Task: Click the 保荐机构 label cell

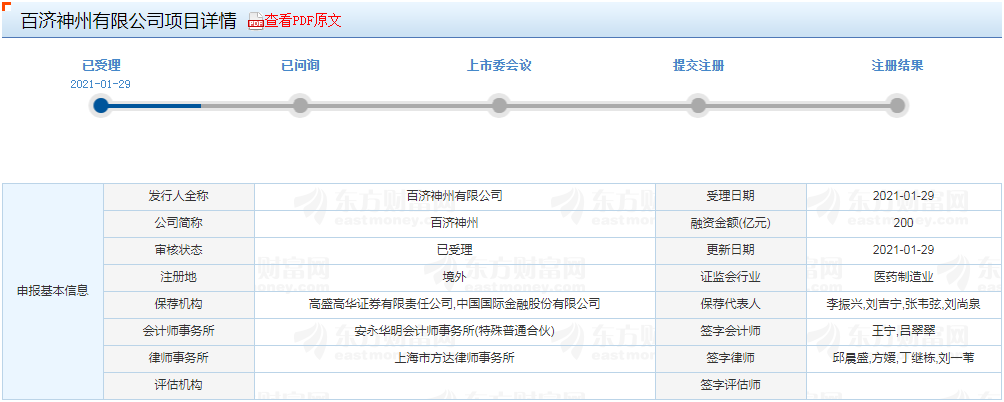Action: tap(179, 304)
